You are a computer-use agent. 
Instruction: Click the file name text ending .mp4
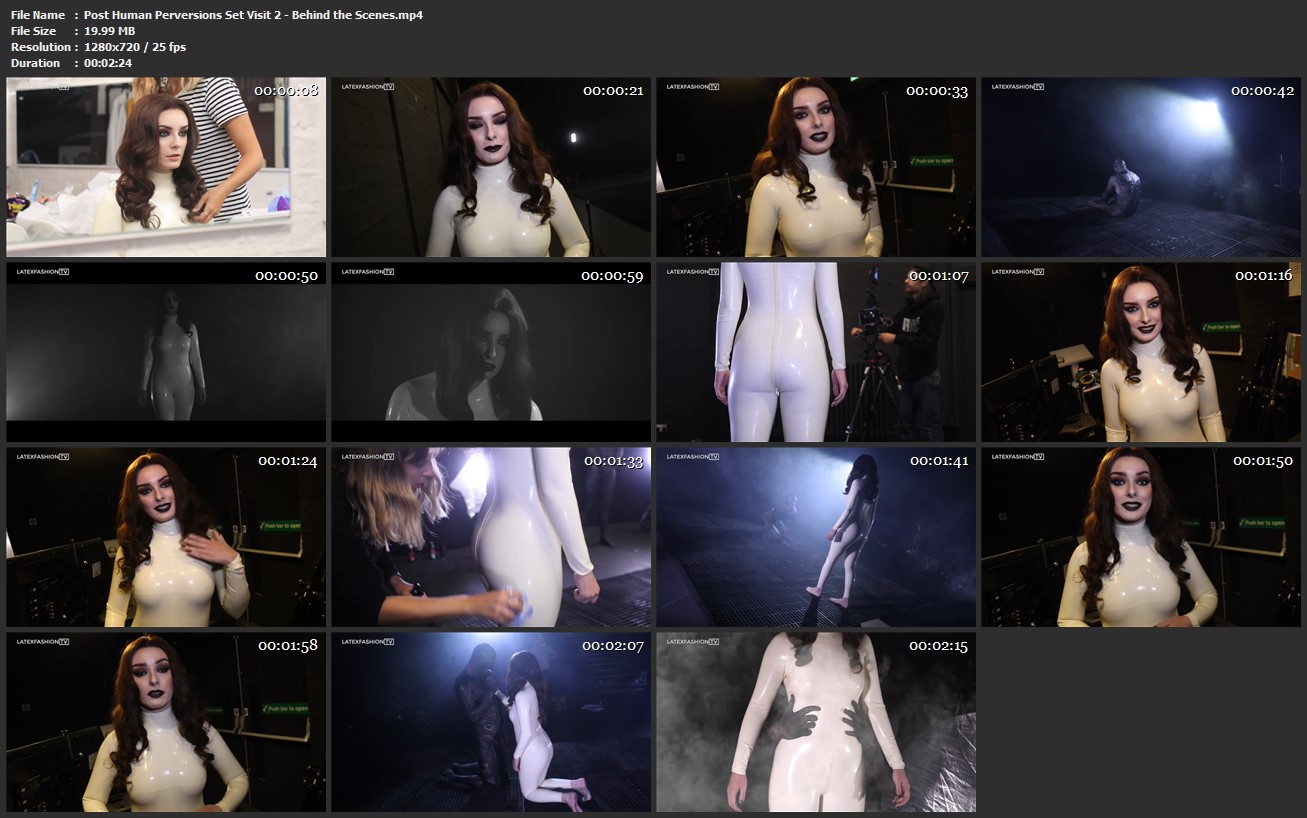coord(253,15)
